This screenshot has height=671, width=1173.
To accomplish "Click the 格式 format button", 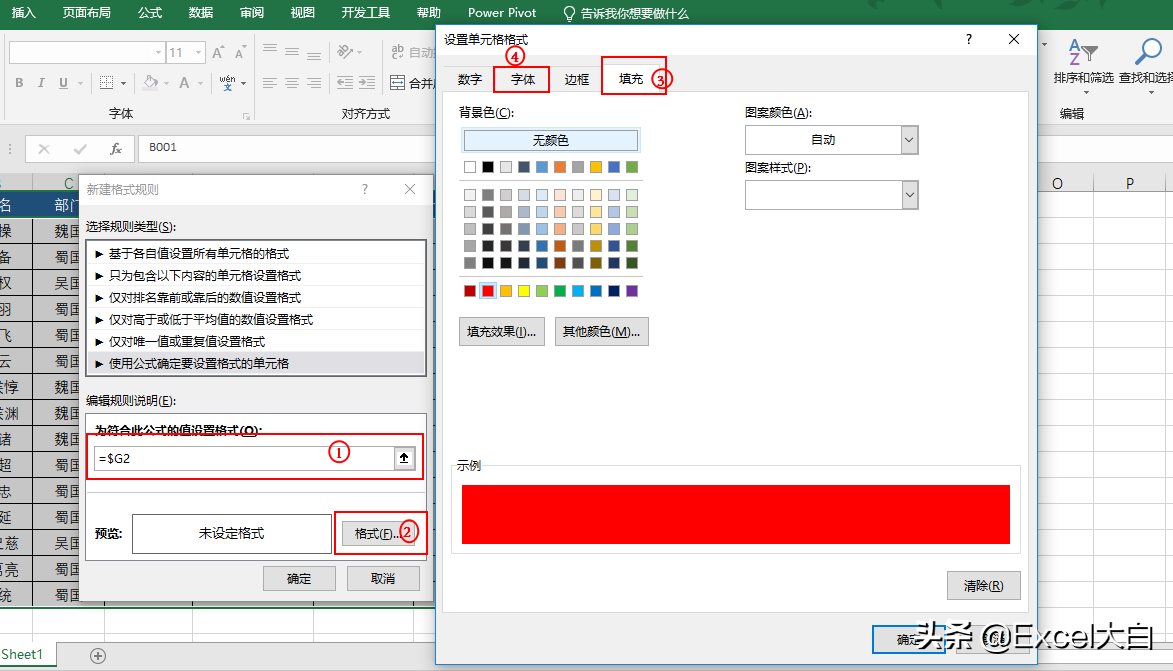I will (x=378, y=533).
